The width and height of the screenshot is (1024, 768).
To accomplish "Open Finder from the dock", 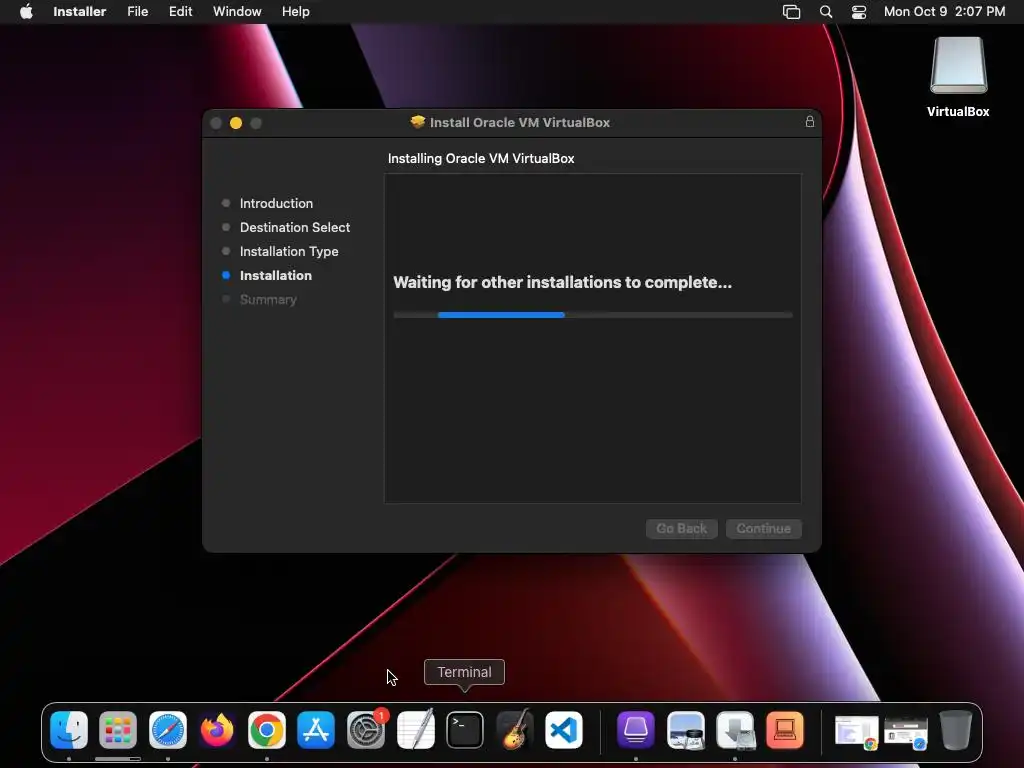I will pyautogui.click(x=69, y=730).
